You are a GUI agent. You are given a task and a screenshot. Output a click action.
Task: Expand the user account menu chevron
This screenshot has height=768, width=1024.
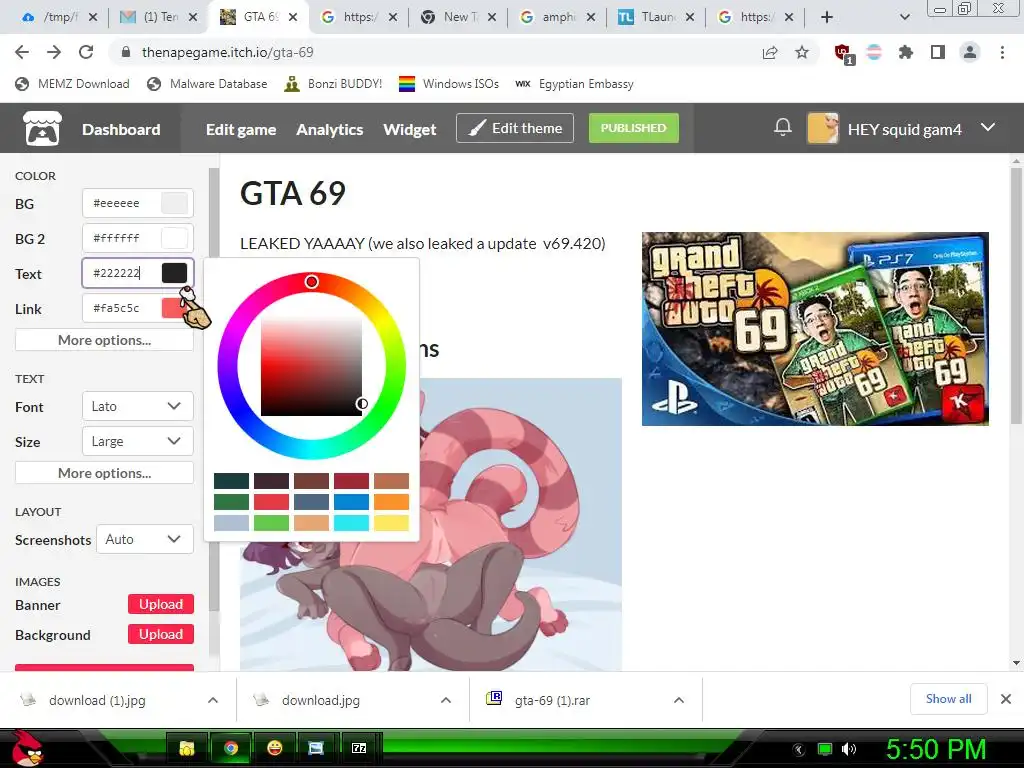coord(988,128)
